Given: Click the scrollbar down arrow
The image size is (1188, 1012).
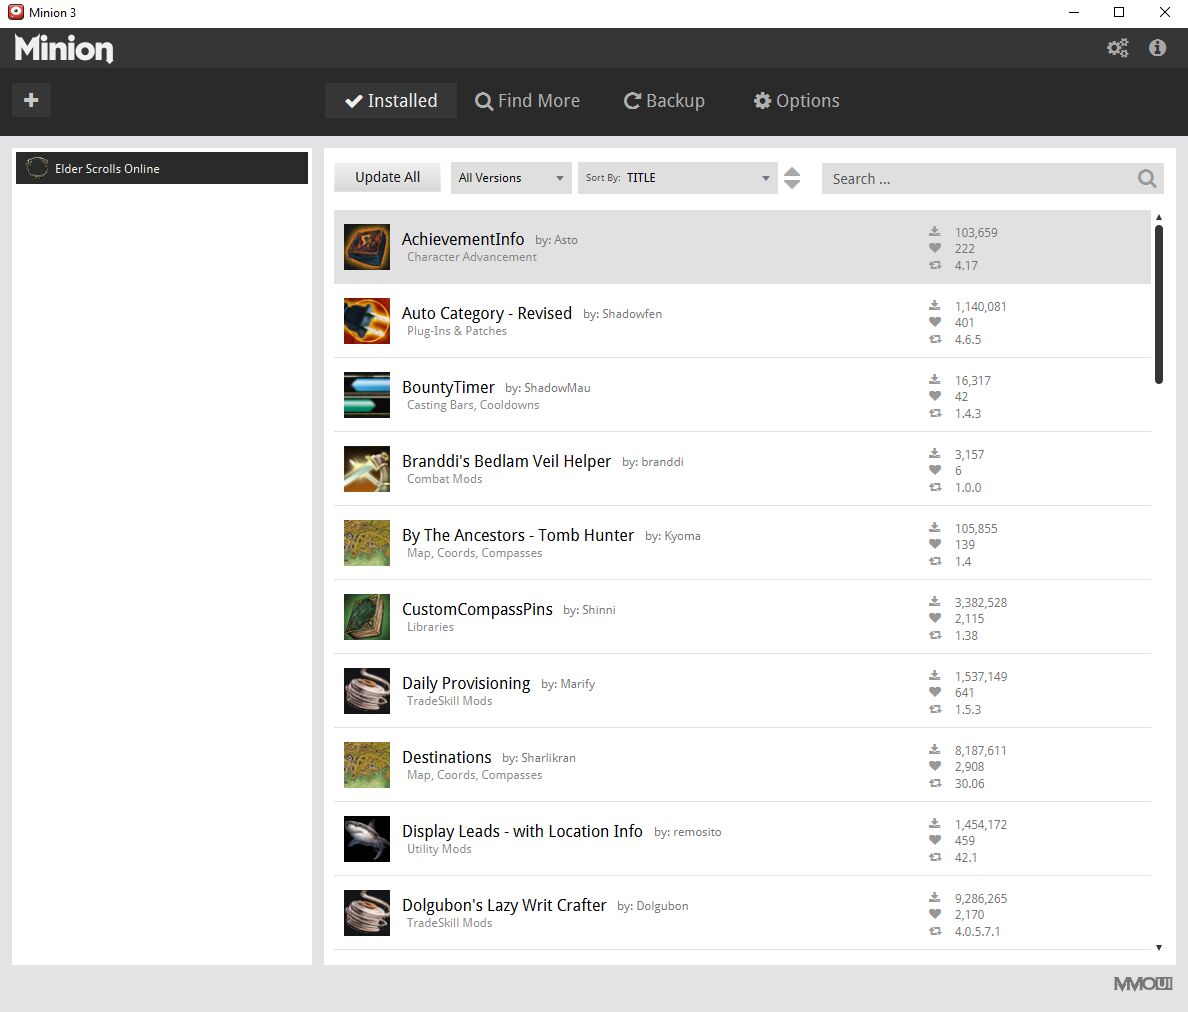Looking at the screenshot, I should pos(1158,947).
